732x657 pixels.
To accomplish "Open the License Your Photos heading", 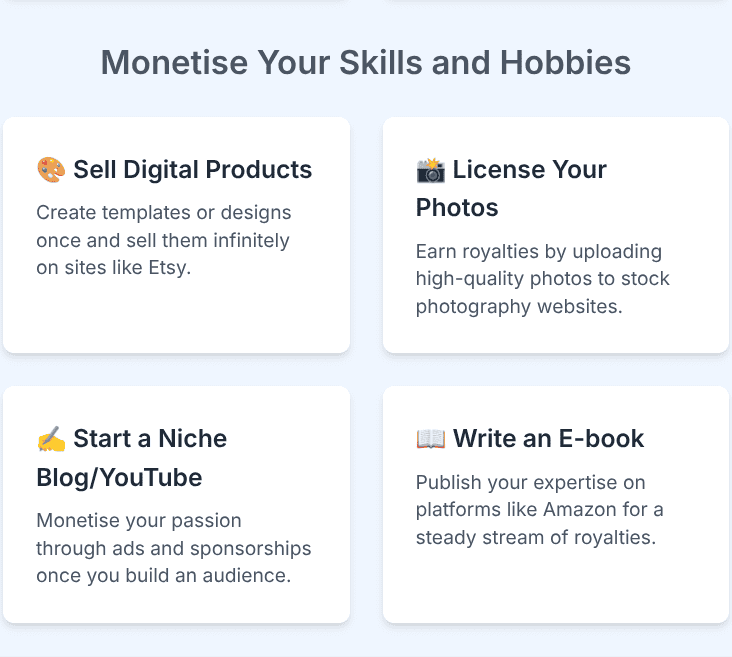I will (x=511, y=188).
